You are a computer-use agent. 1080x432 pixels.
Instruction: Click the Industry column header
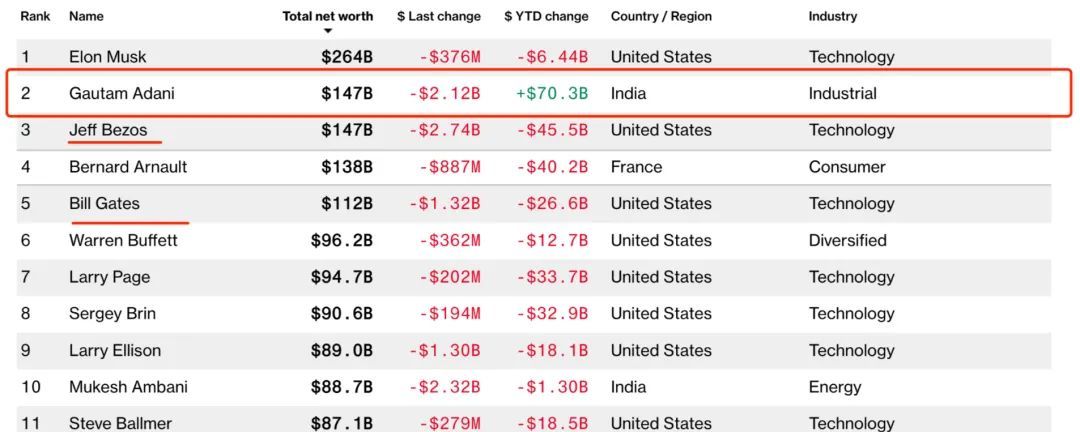832,16
